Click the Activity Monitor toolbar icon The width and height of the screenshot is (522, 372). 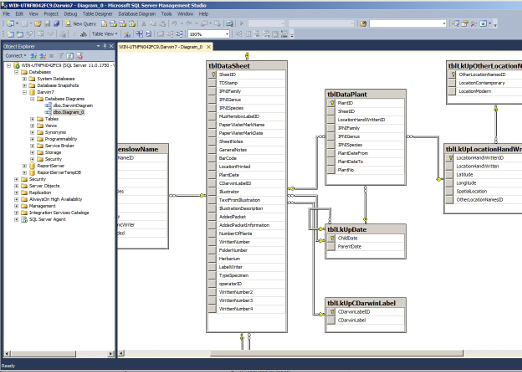(x=229, y=24)
